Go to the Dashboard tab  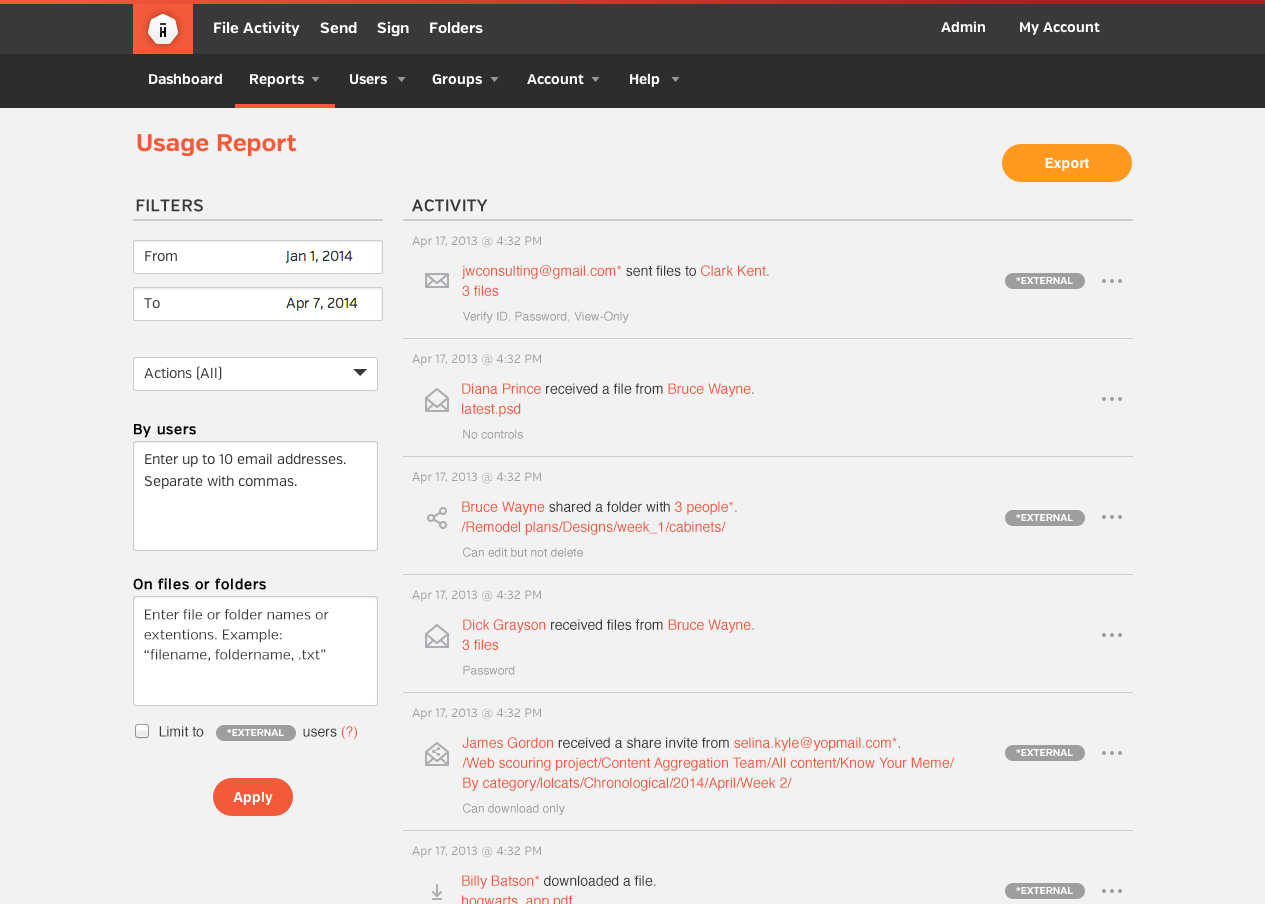pyautogui.click(x=185, y=79)
